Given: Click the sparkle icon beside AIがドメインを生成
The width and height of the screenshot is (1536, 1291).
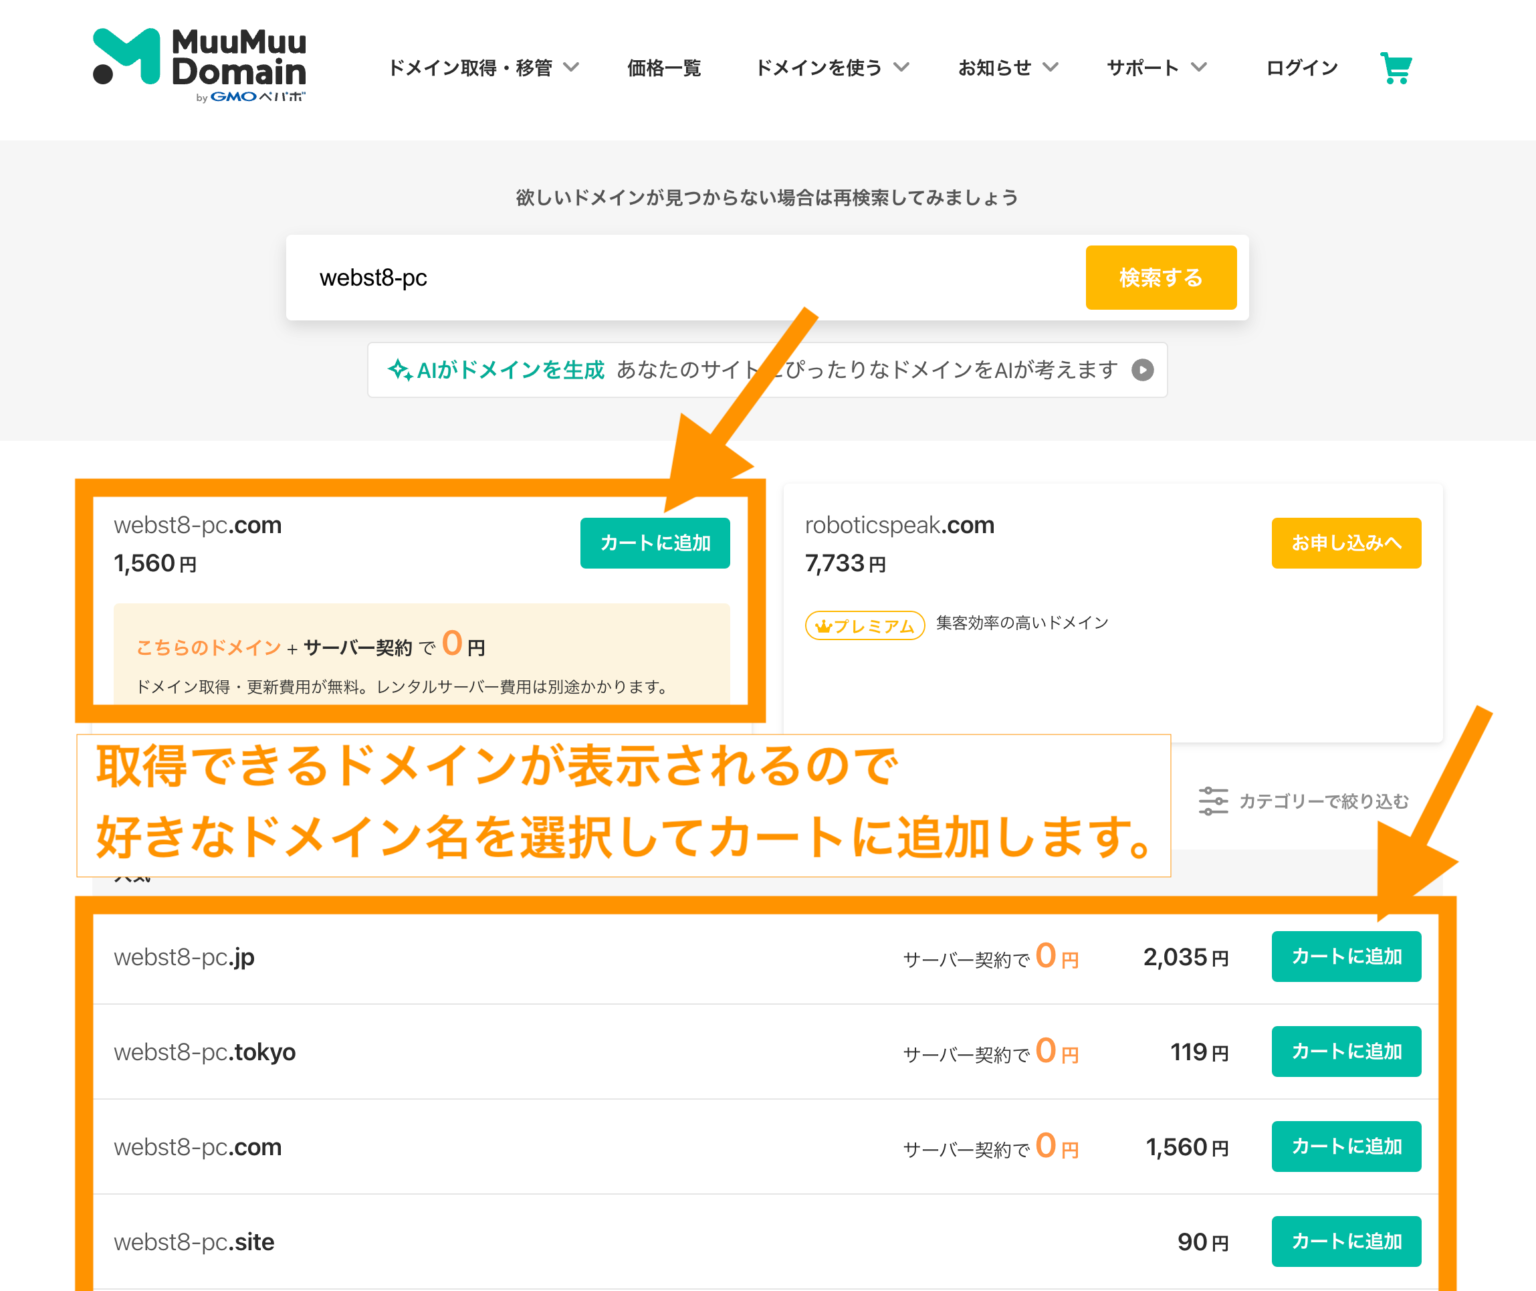Looking at the screenshot, I should (x=399, y=369).
